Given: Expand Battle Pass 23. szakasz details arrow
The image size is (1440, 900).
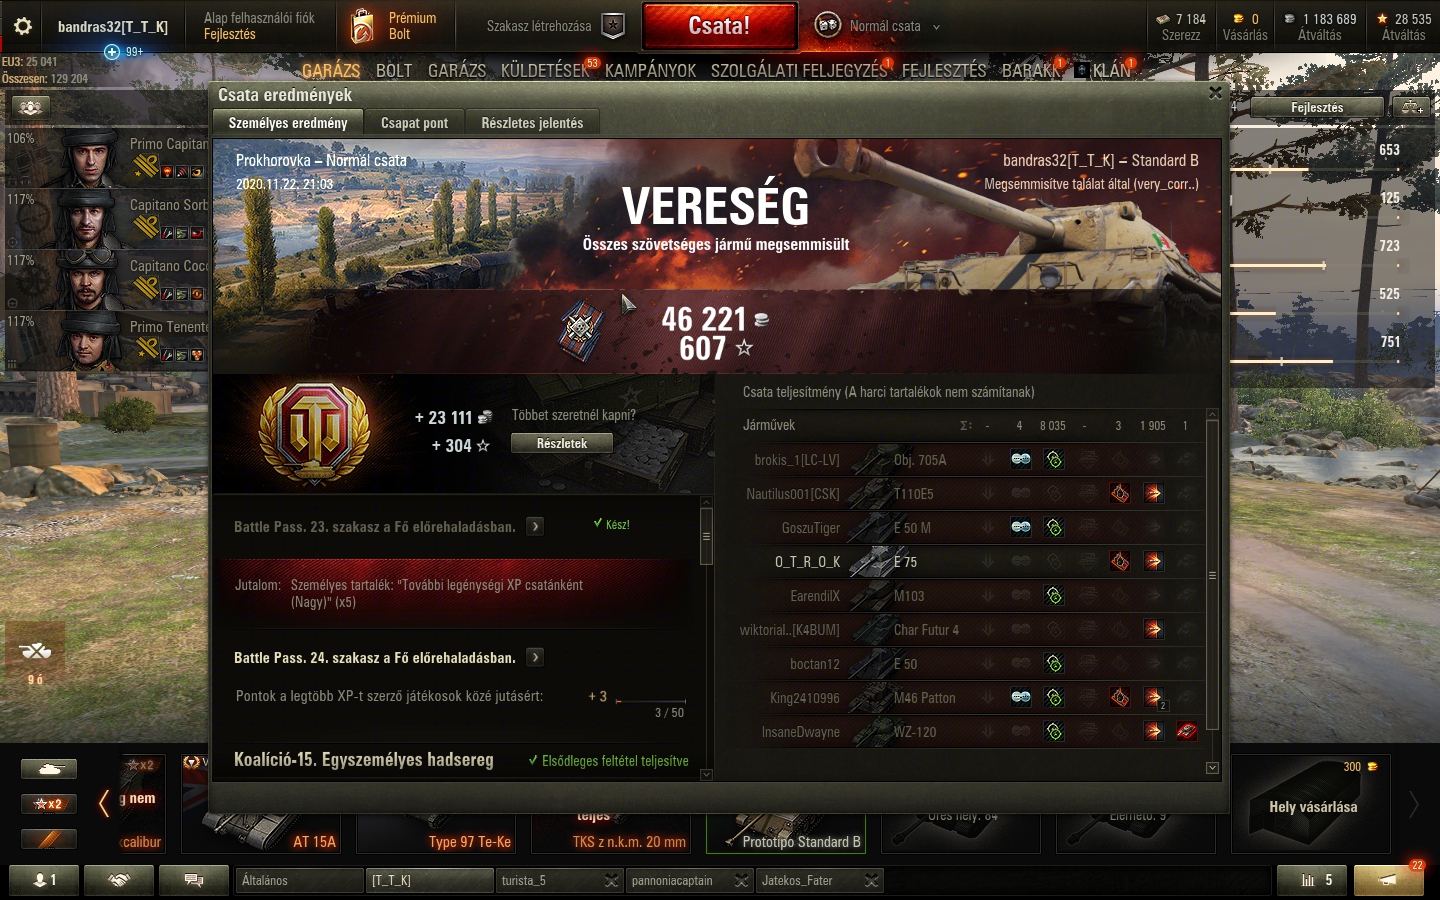Looking at the screenshot, I should (536, 526).
